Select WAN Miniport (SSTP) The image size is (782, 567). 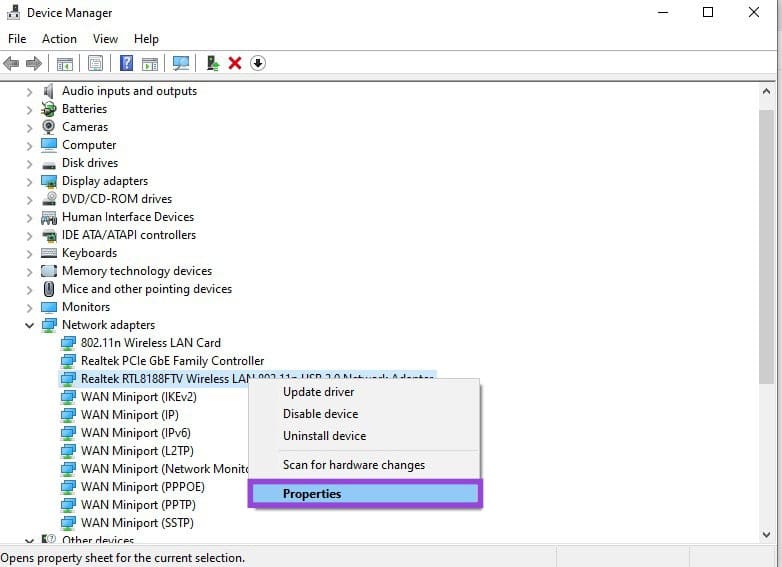click(137, 523)
